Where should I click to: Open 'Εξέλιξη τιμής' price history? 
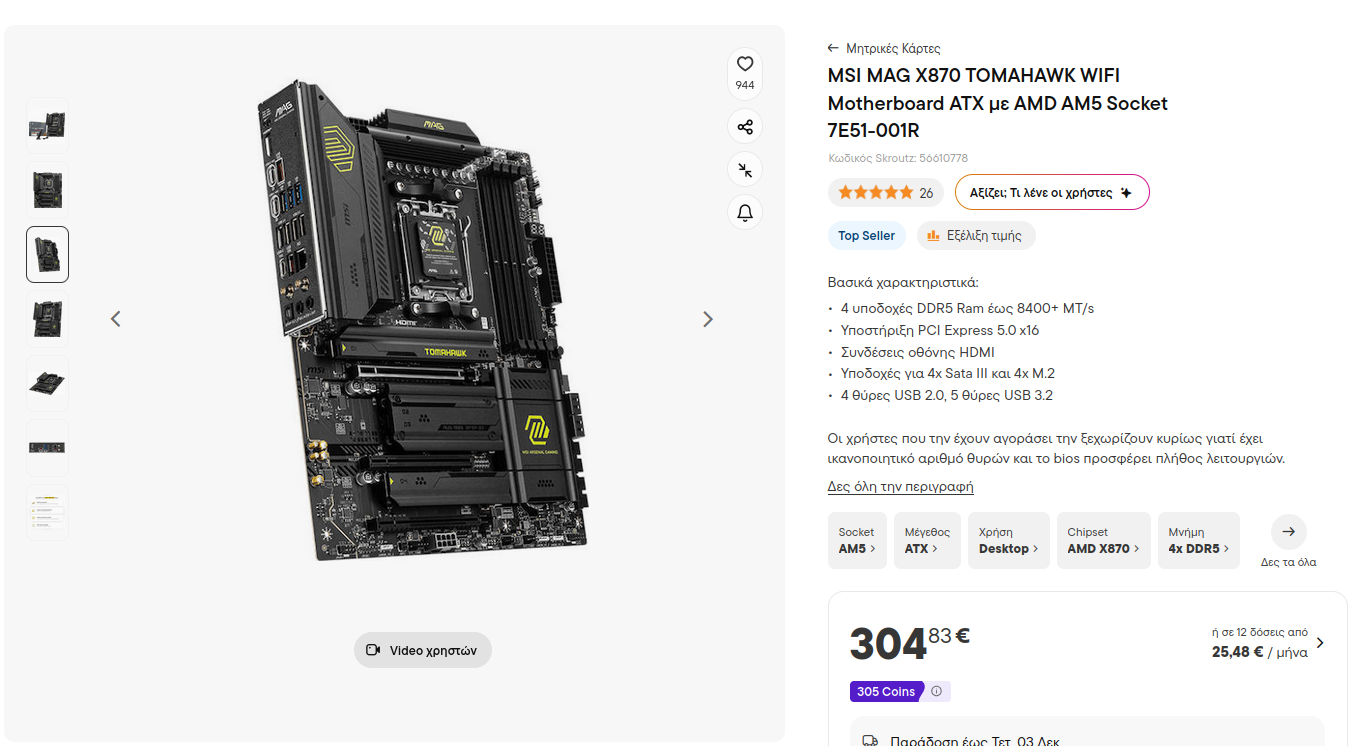[x=976, y=236]
